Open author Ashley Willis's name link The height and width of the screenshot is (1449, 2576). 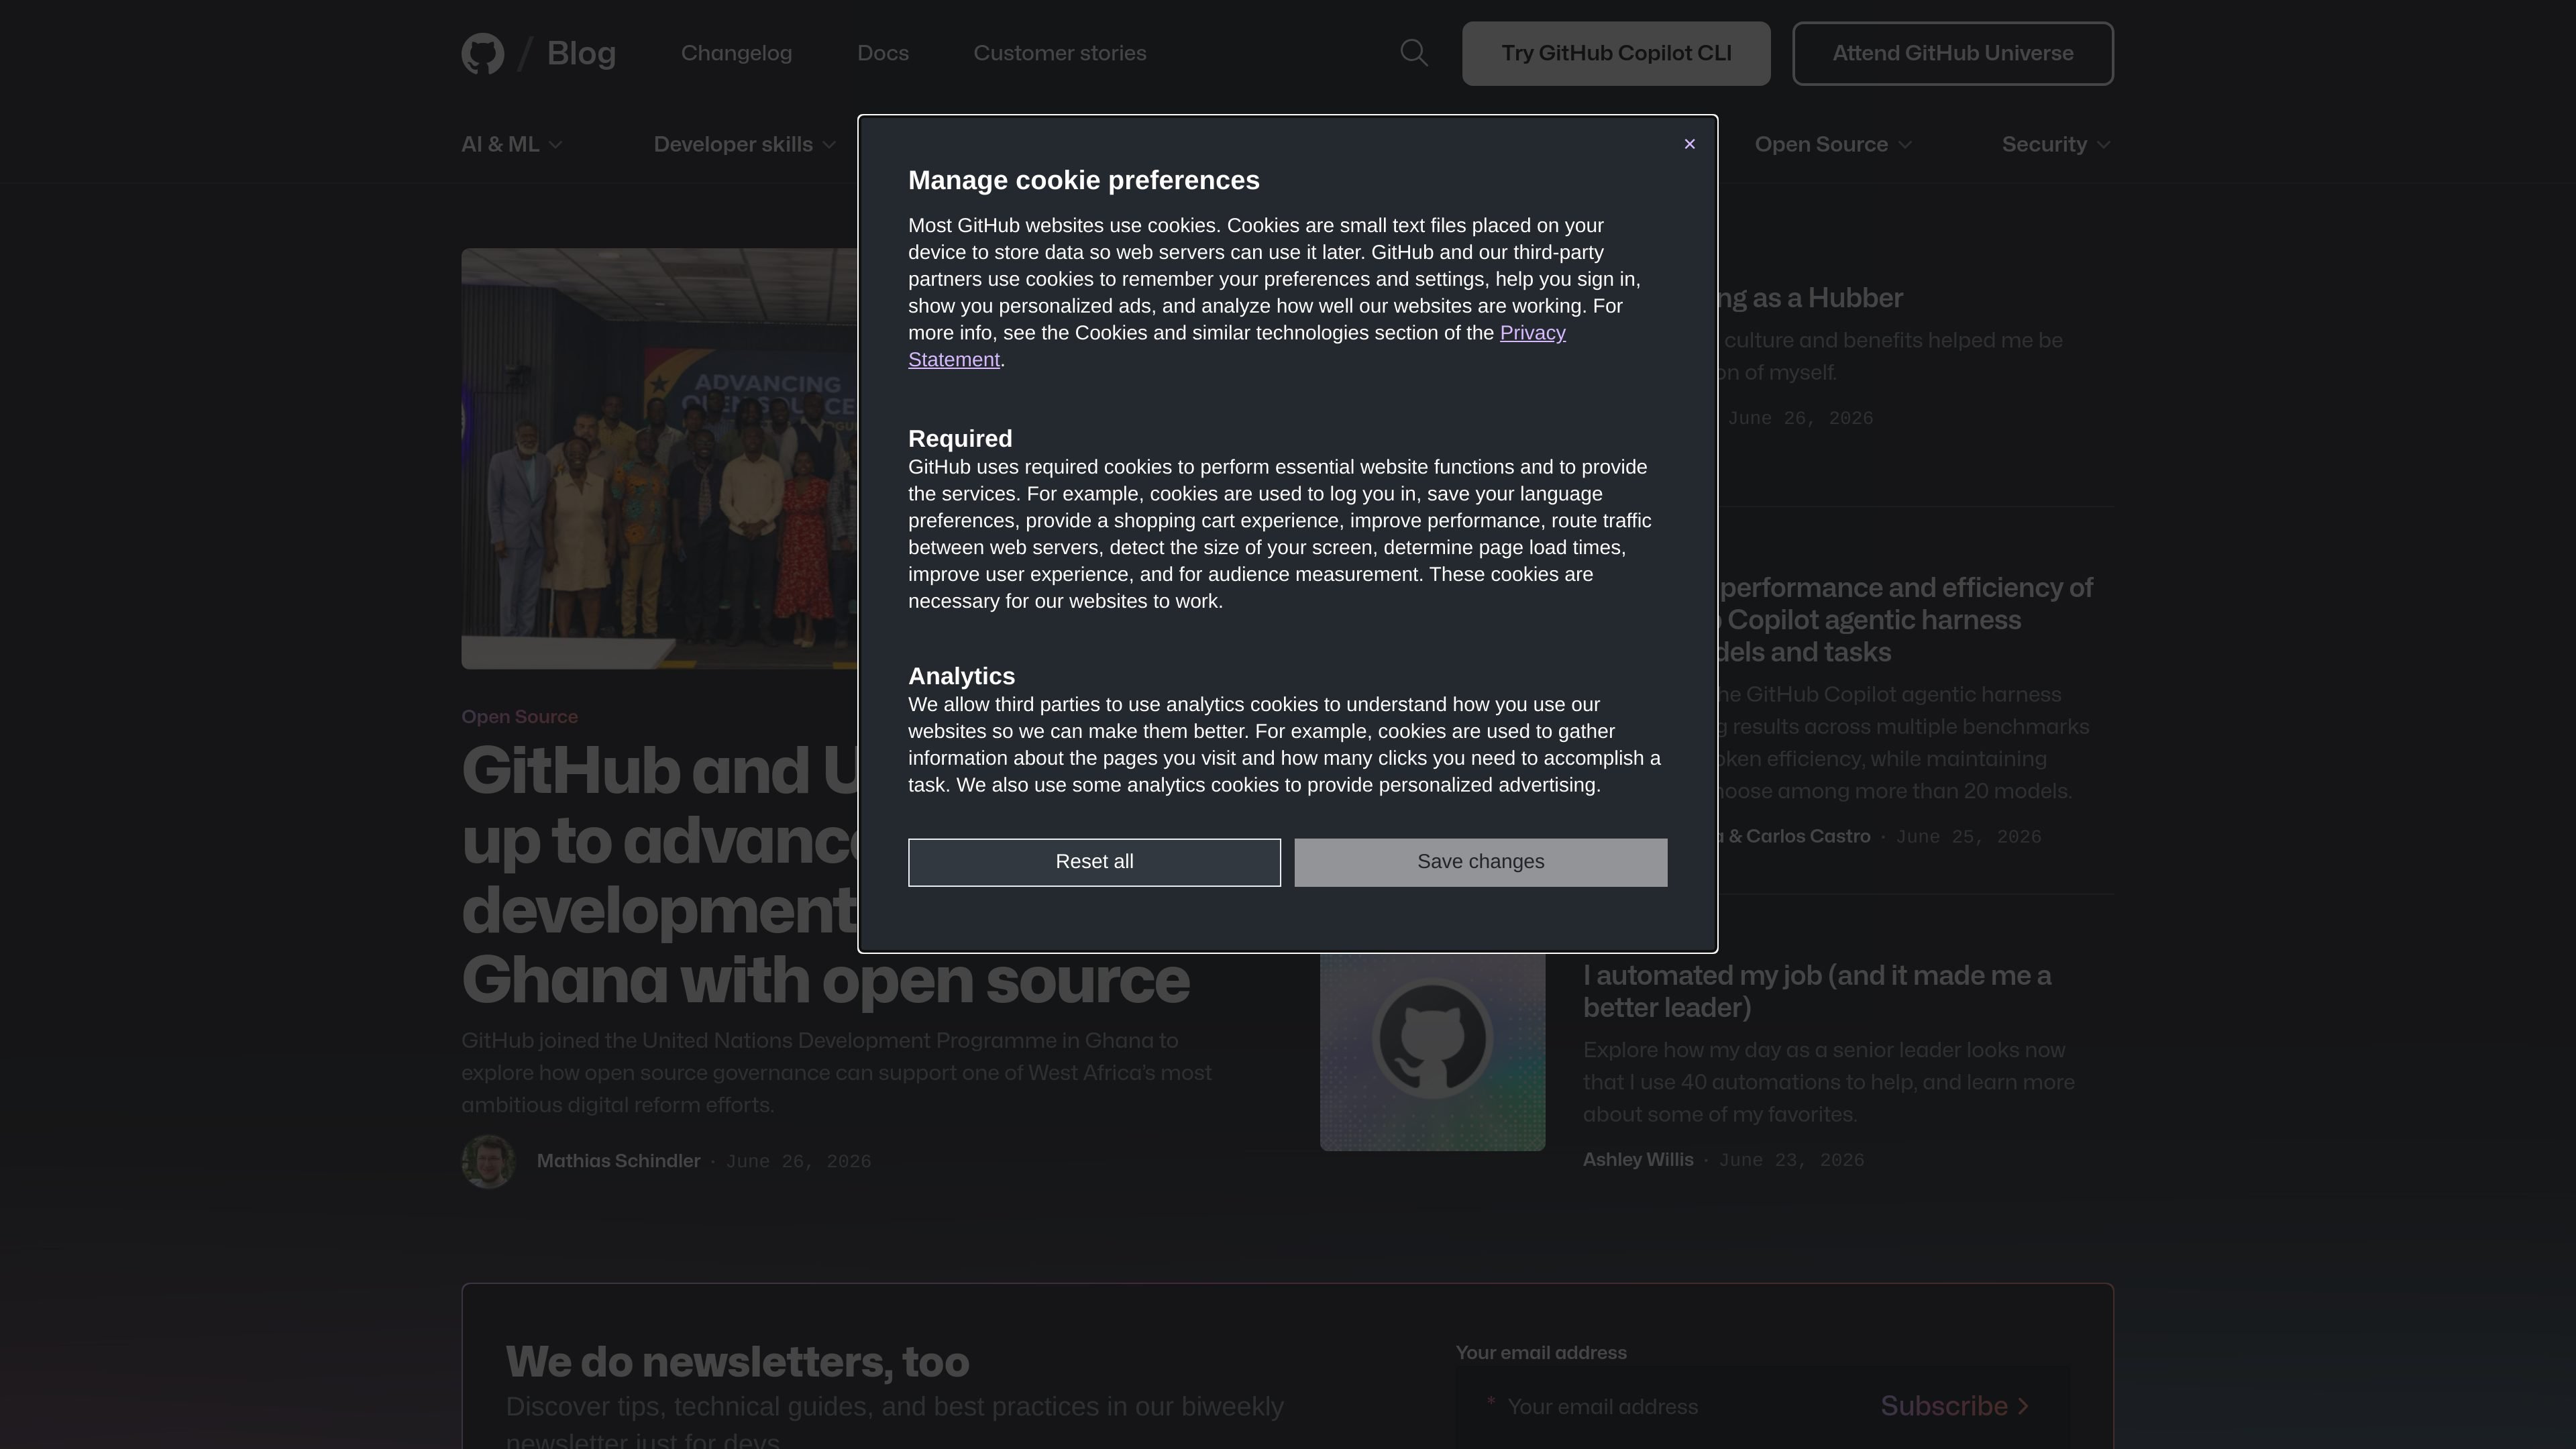(1638, 1160)
